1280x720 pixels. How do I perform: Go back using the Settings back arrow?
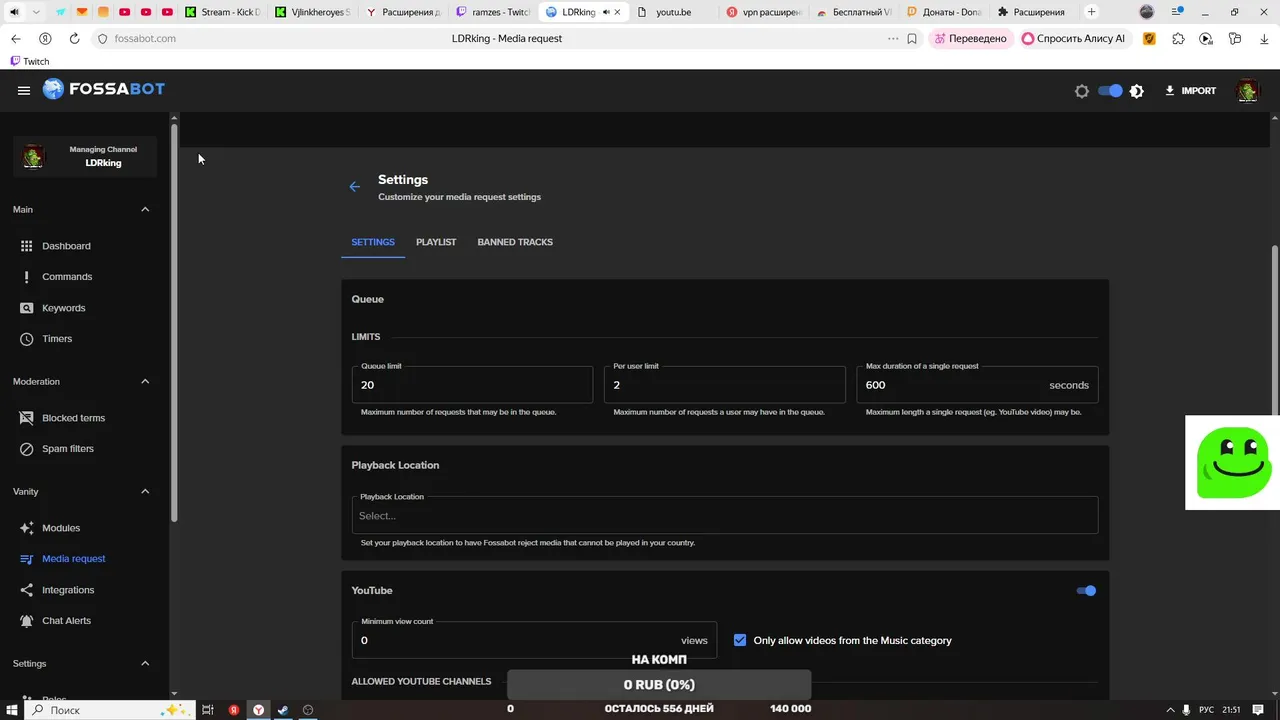(354, 187)
